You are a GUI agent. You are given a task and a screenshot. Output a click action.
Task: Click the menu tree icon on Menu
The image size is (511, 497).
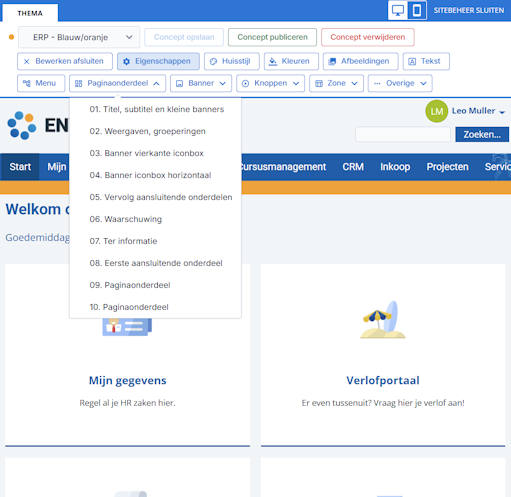click(x=27, y=83)
